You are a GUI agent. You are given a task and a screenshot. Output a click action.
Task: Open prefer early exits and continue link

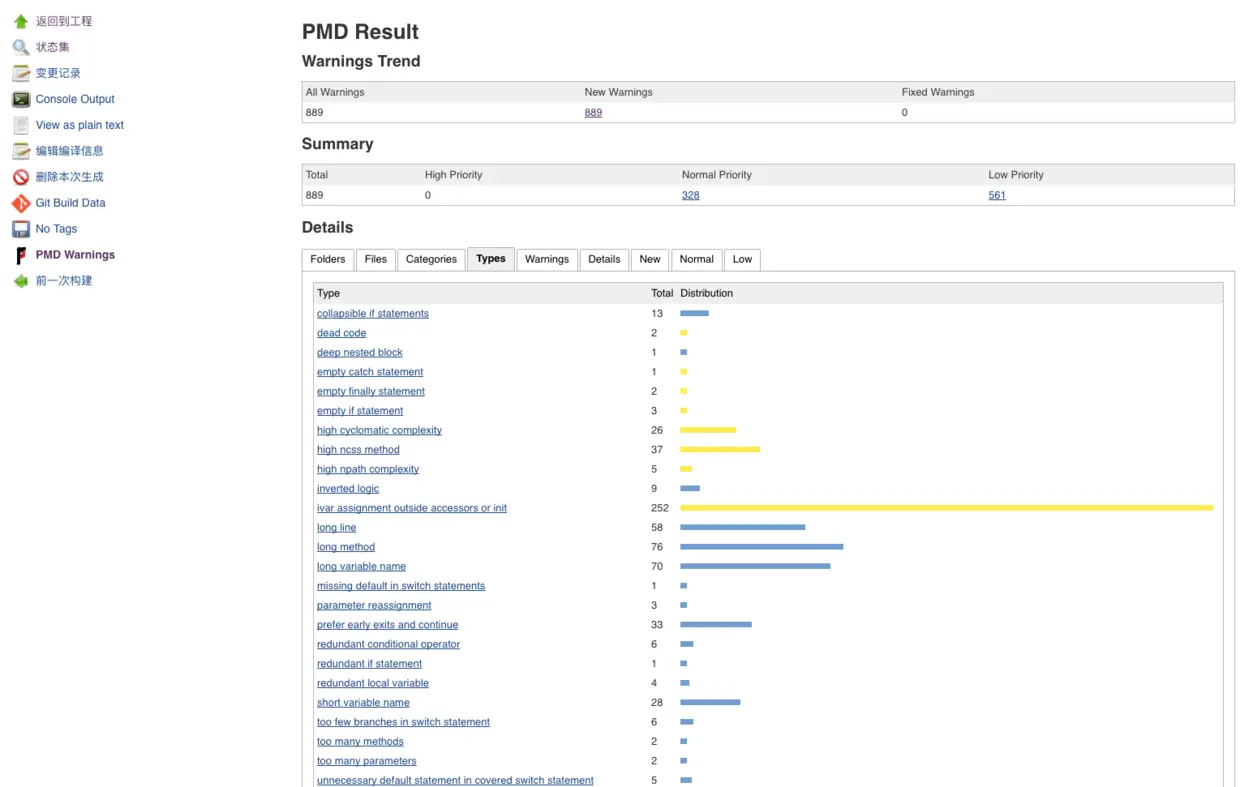[x=388, y=625]
